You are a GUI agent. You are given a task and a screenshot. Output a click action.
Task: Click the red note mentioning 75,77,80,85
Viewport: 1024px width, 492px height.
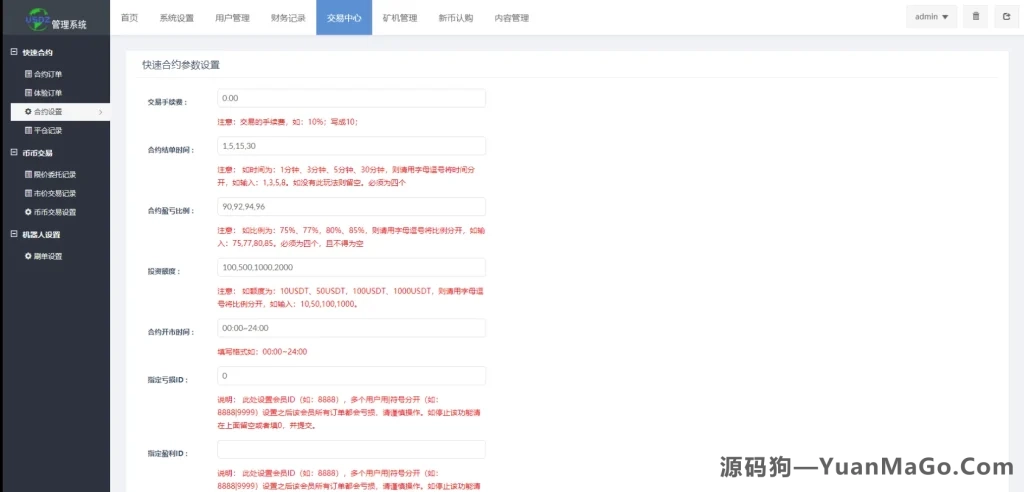click(351, 237)
